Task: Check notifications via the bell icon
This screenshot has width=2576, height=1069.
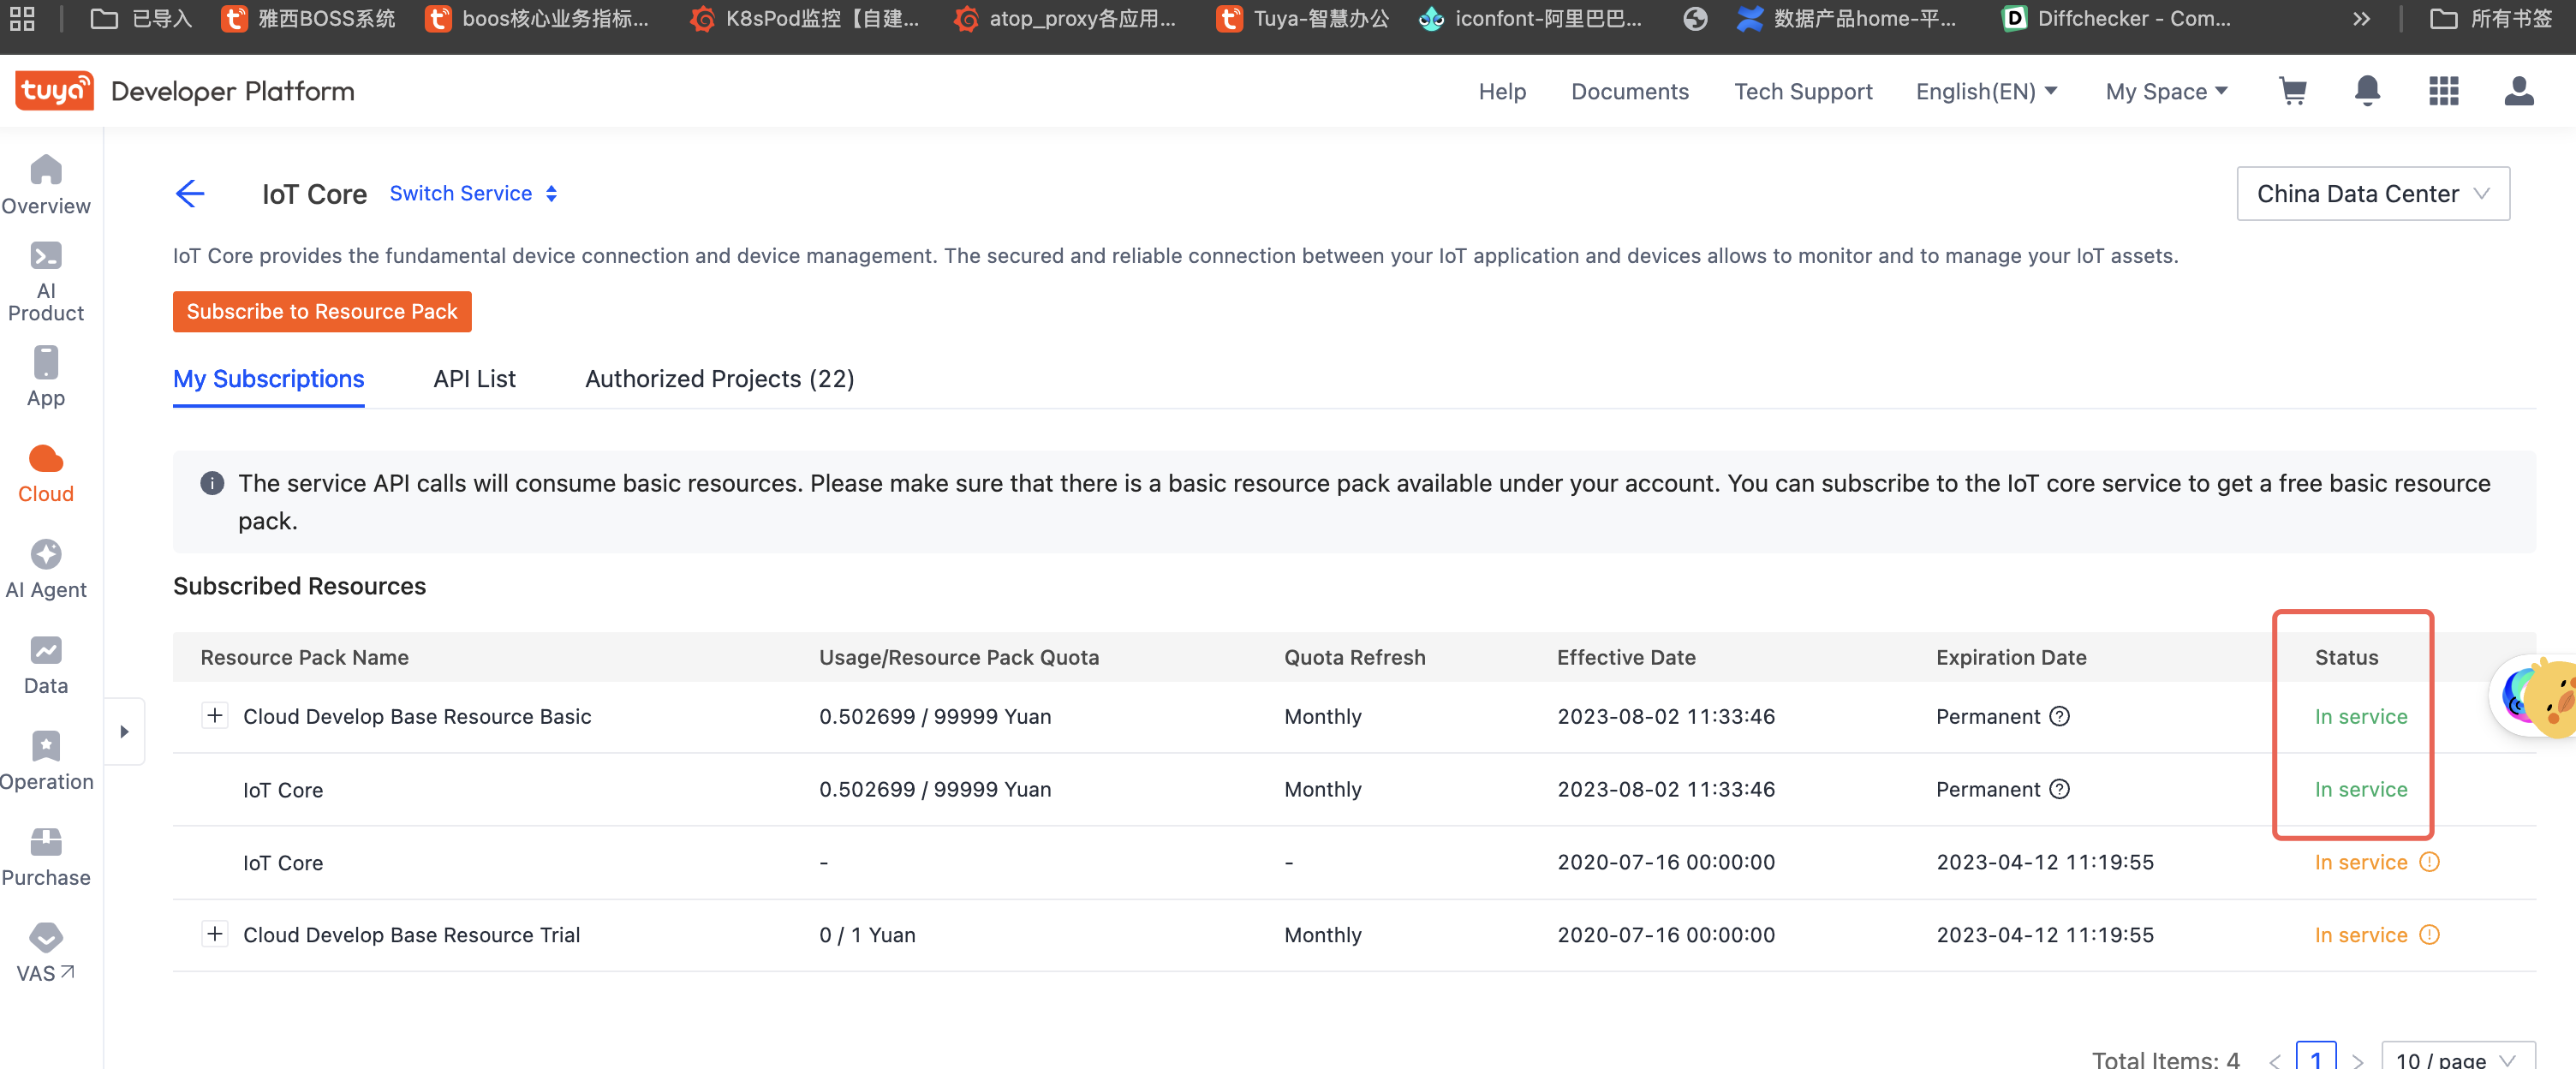Action: pos(2367,91)
